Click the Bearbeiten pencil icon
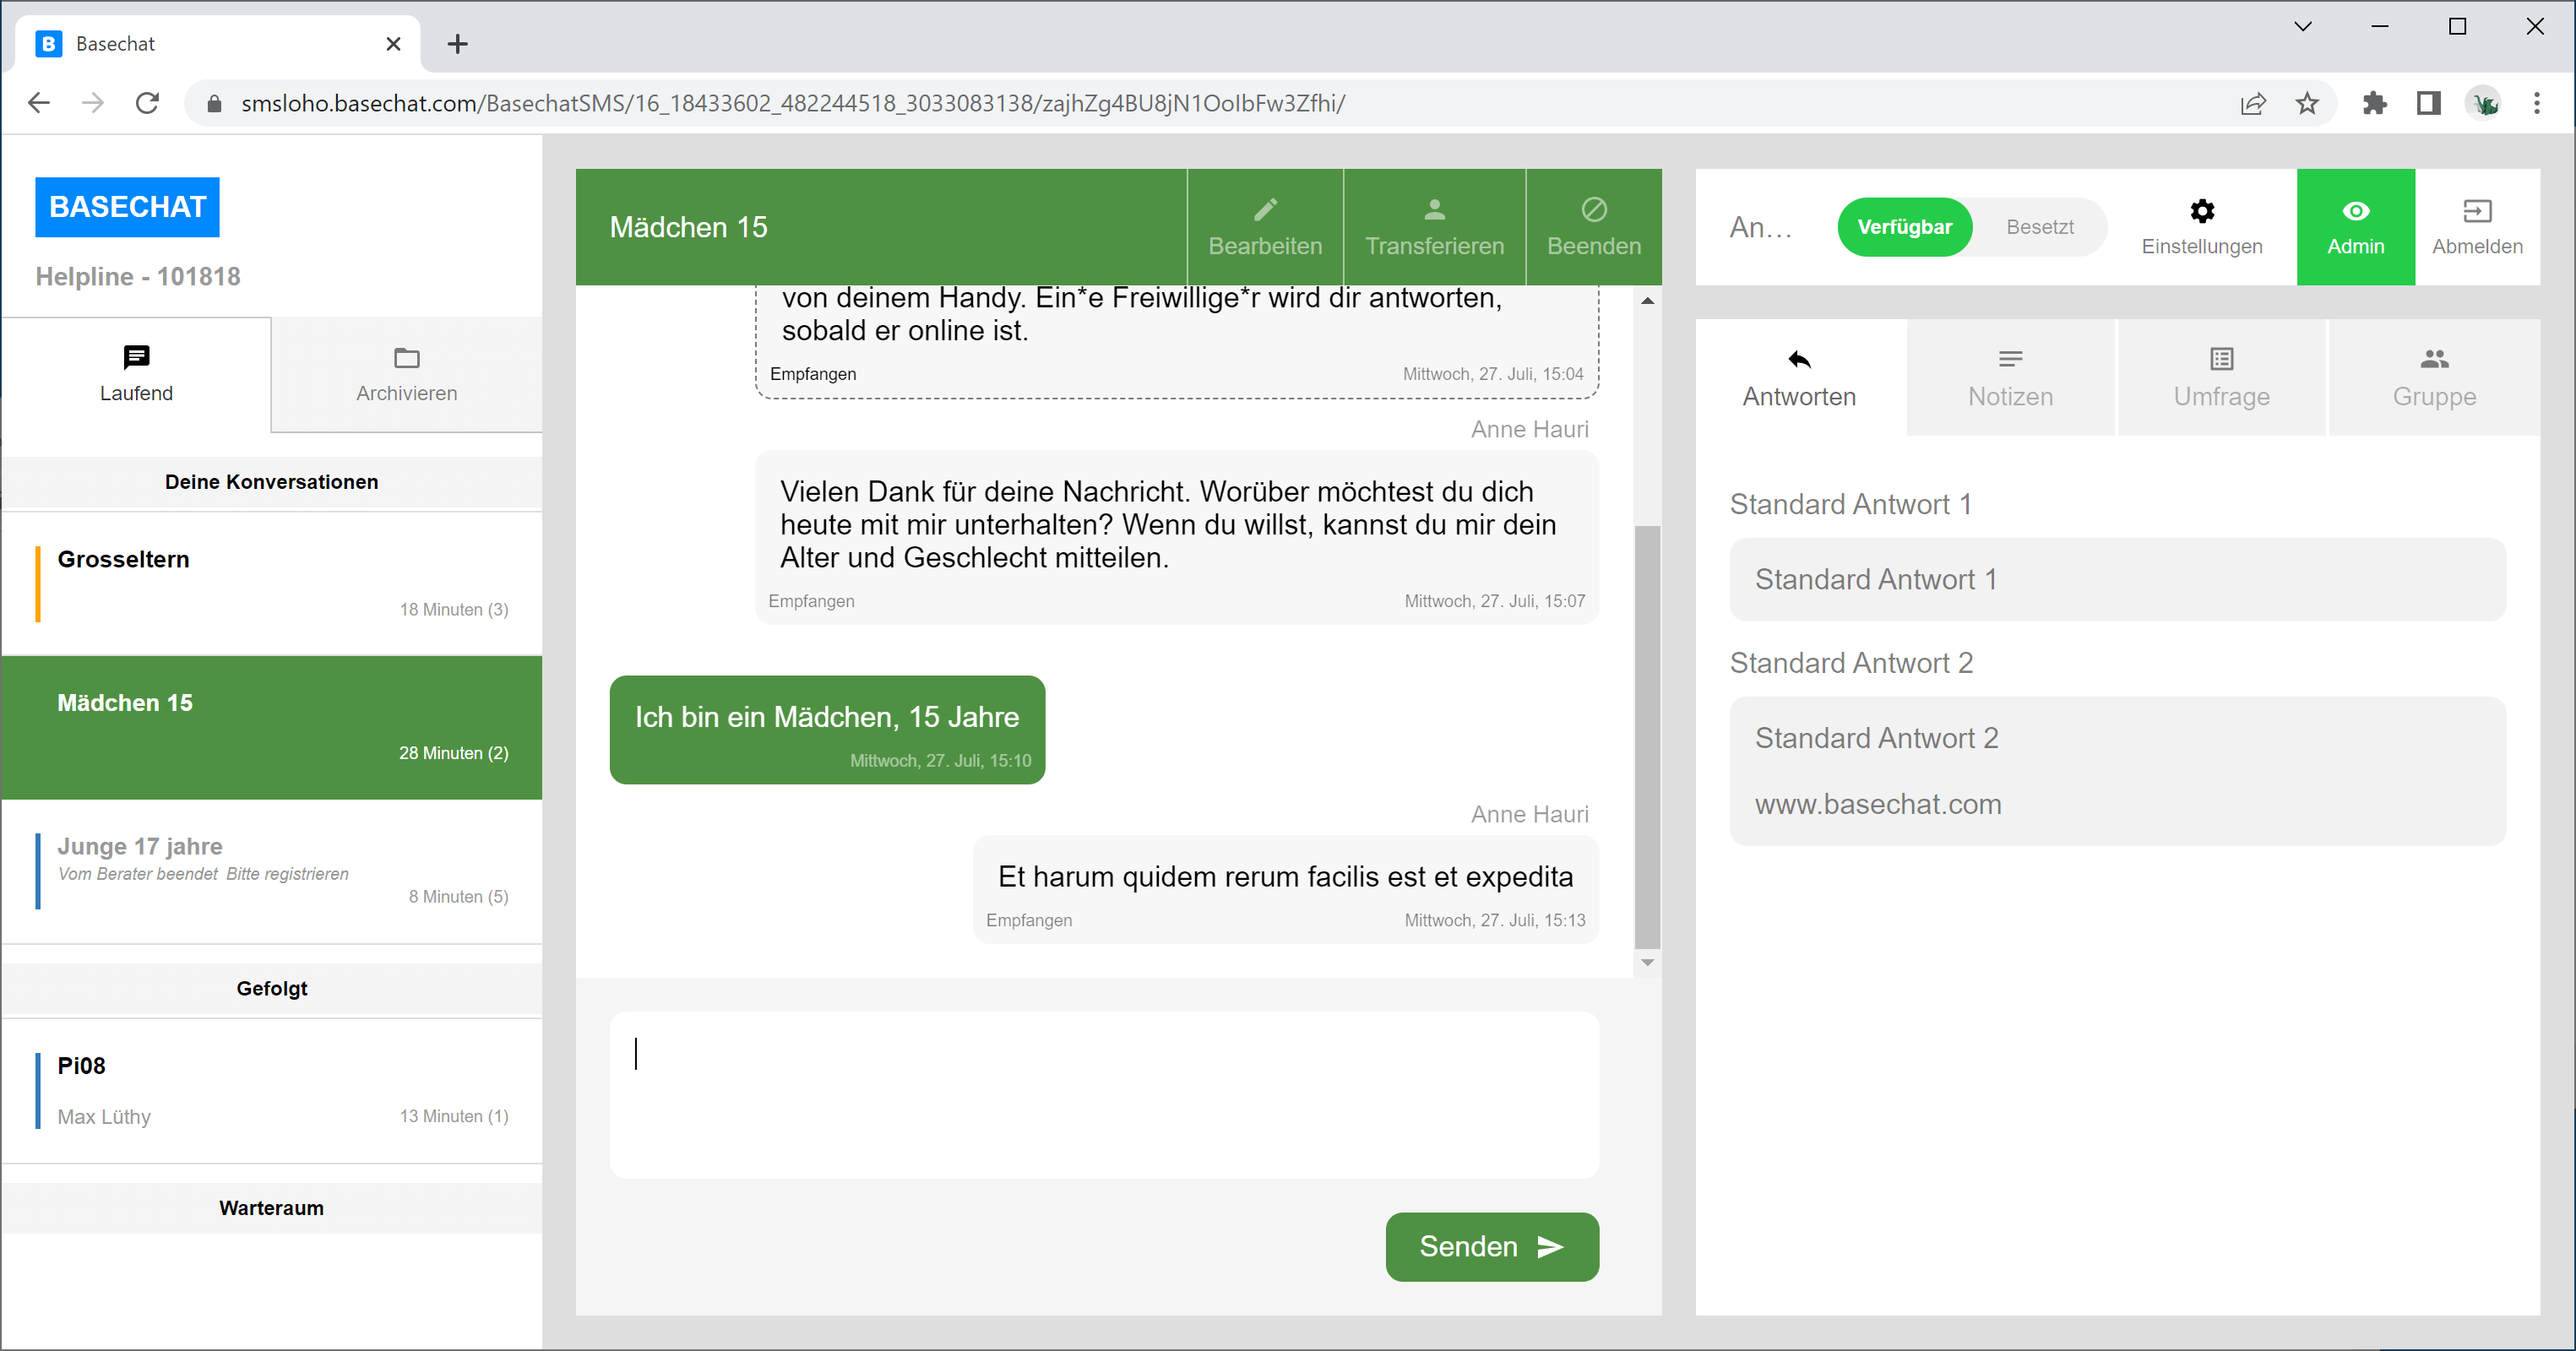The image size is (2576, 1351). coord(1265,210)
